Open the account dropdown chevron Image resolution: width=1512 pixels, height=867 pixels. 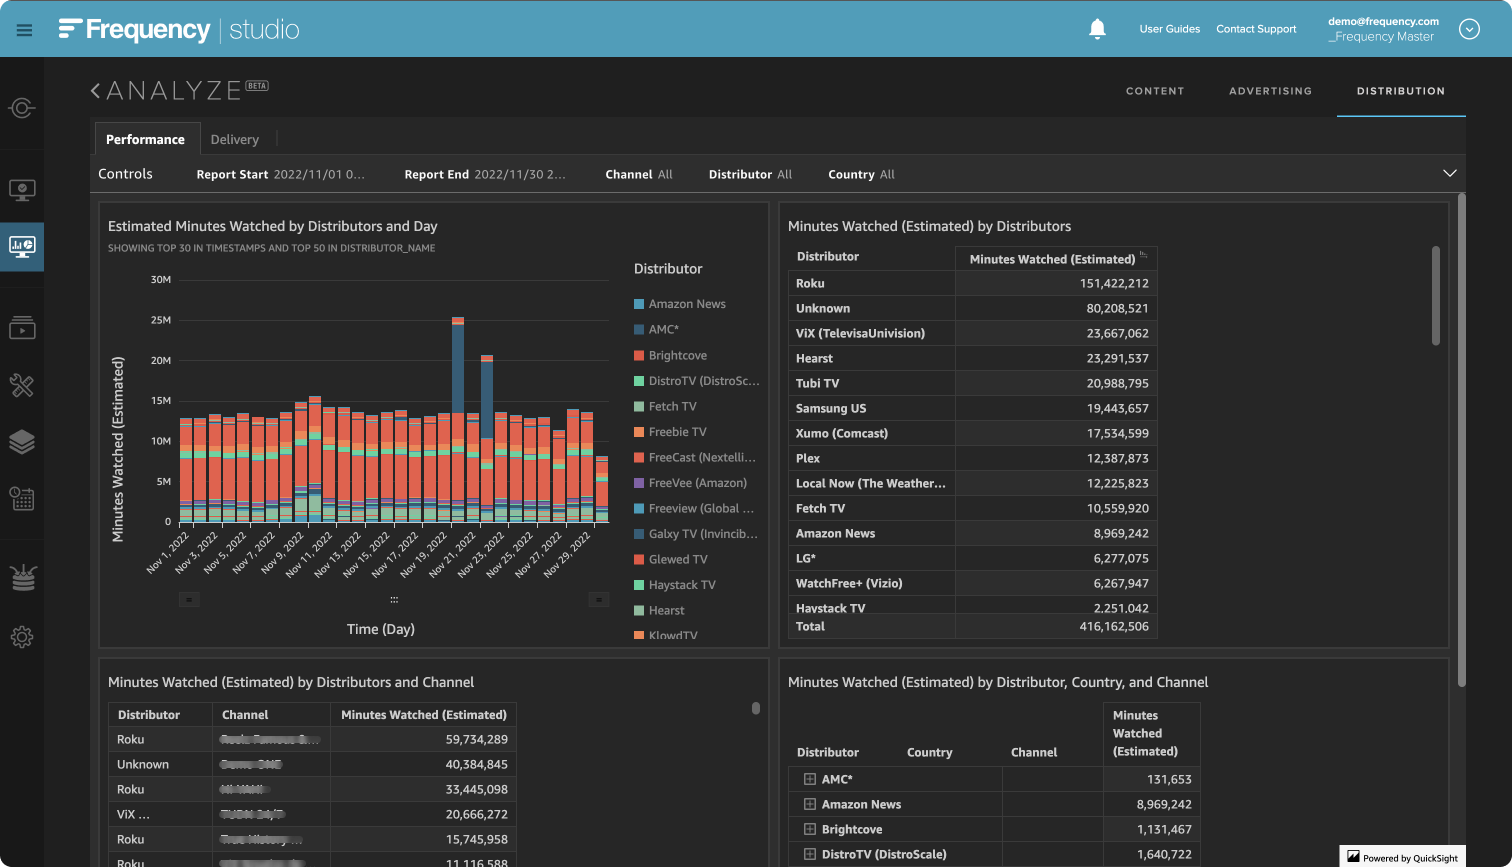click(x=1469, y=29)
